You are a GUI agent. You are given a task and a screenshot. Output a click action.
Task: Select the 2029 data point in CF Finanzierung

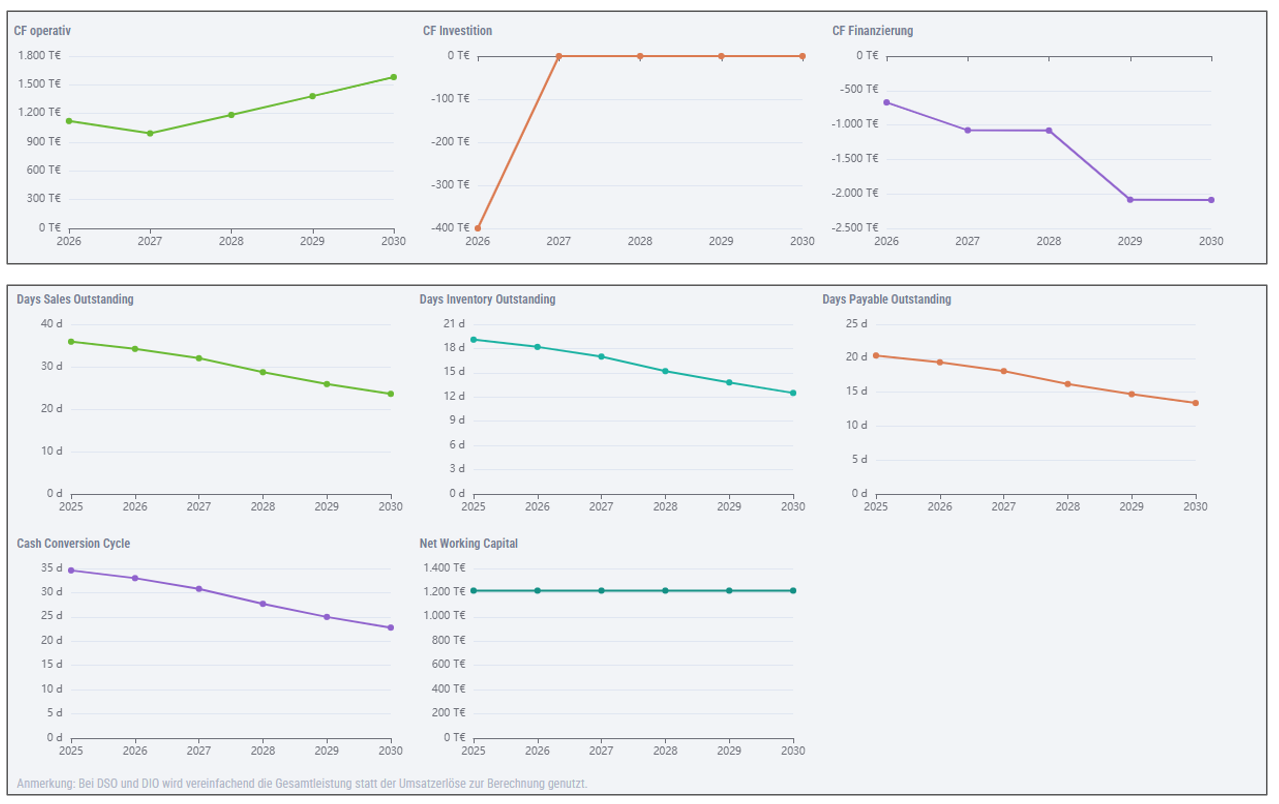click(1130, 199)
